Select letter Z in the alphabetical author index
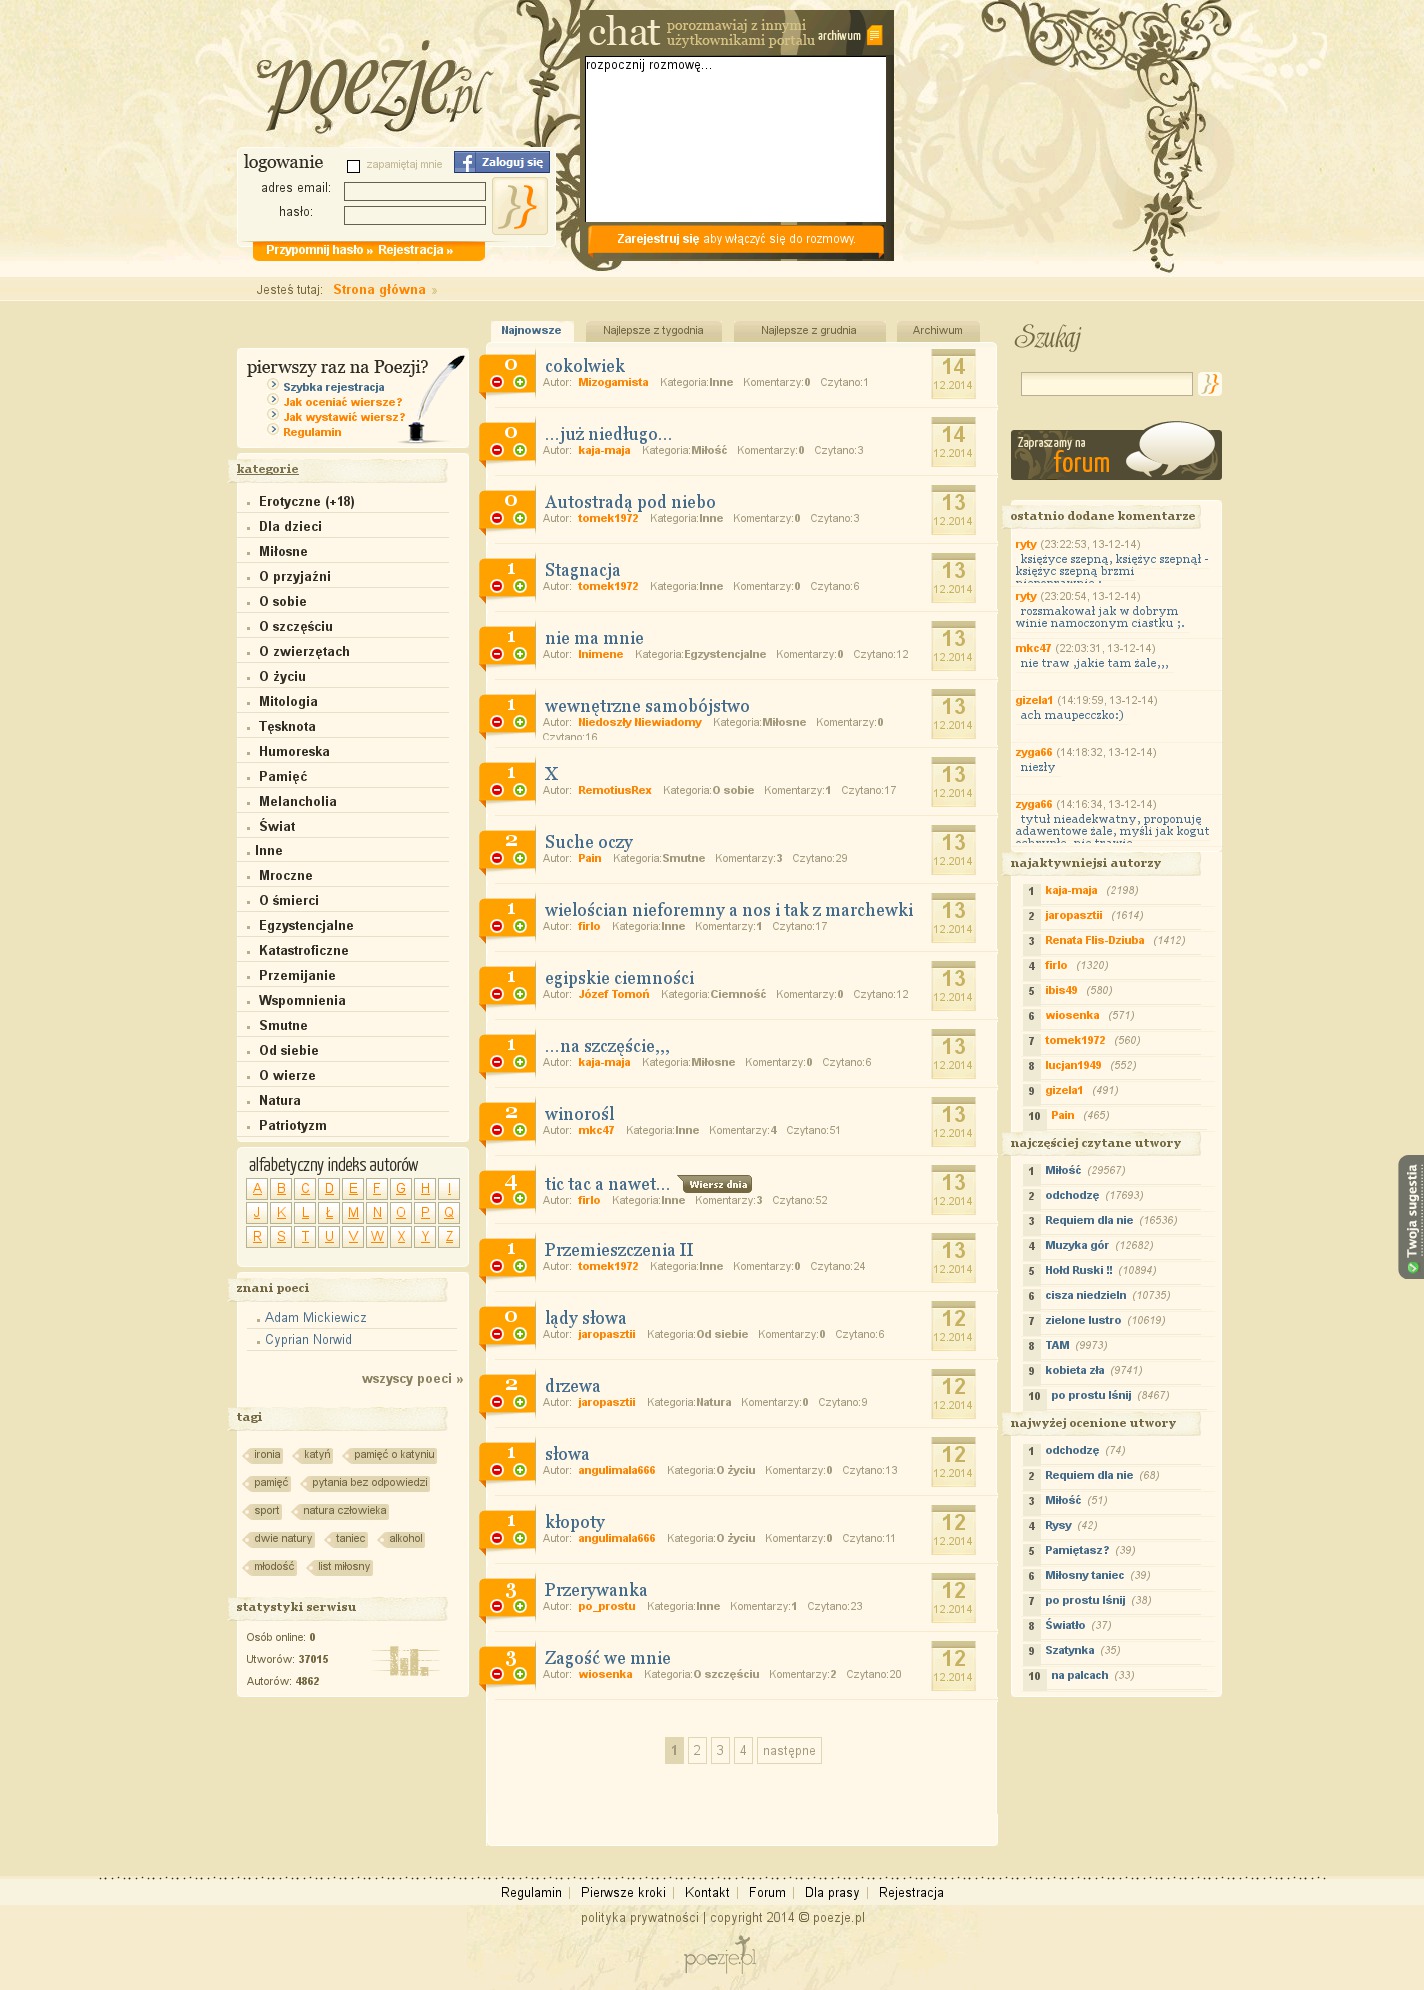This screenshot has width=1424, height=1990. pos(449,1236)
